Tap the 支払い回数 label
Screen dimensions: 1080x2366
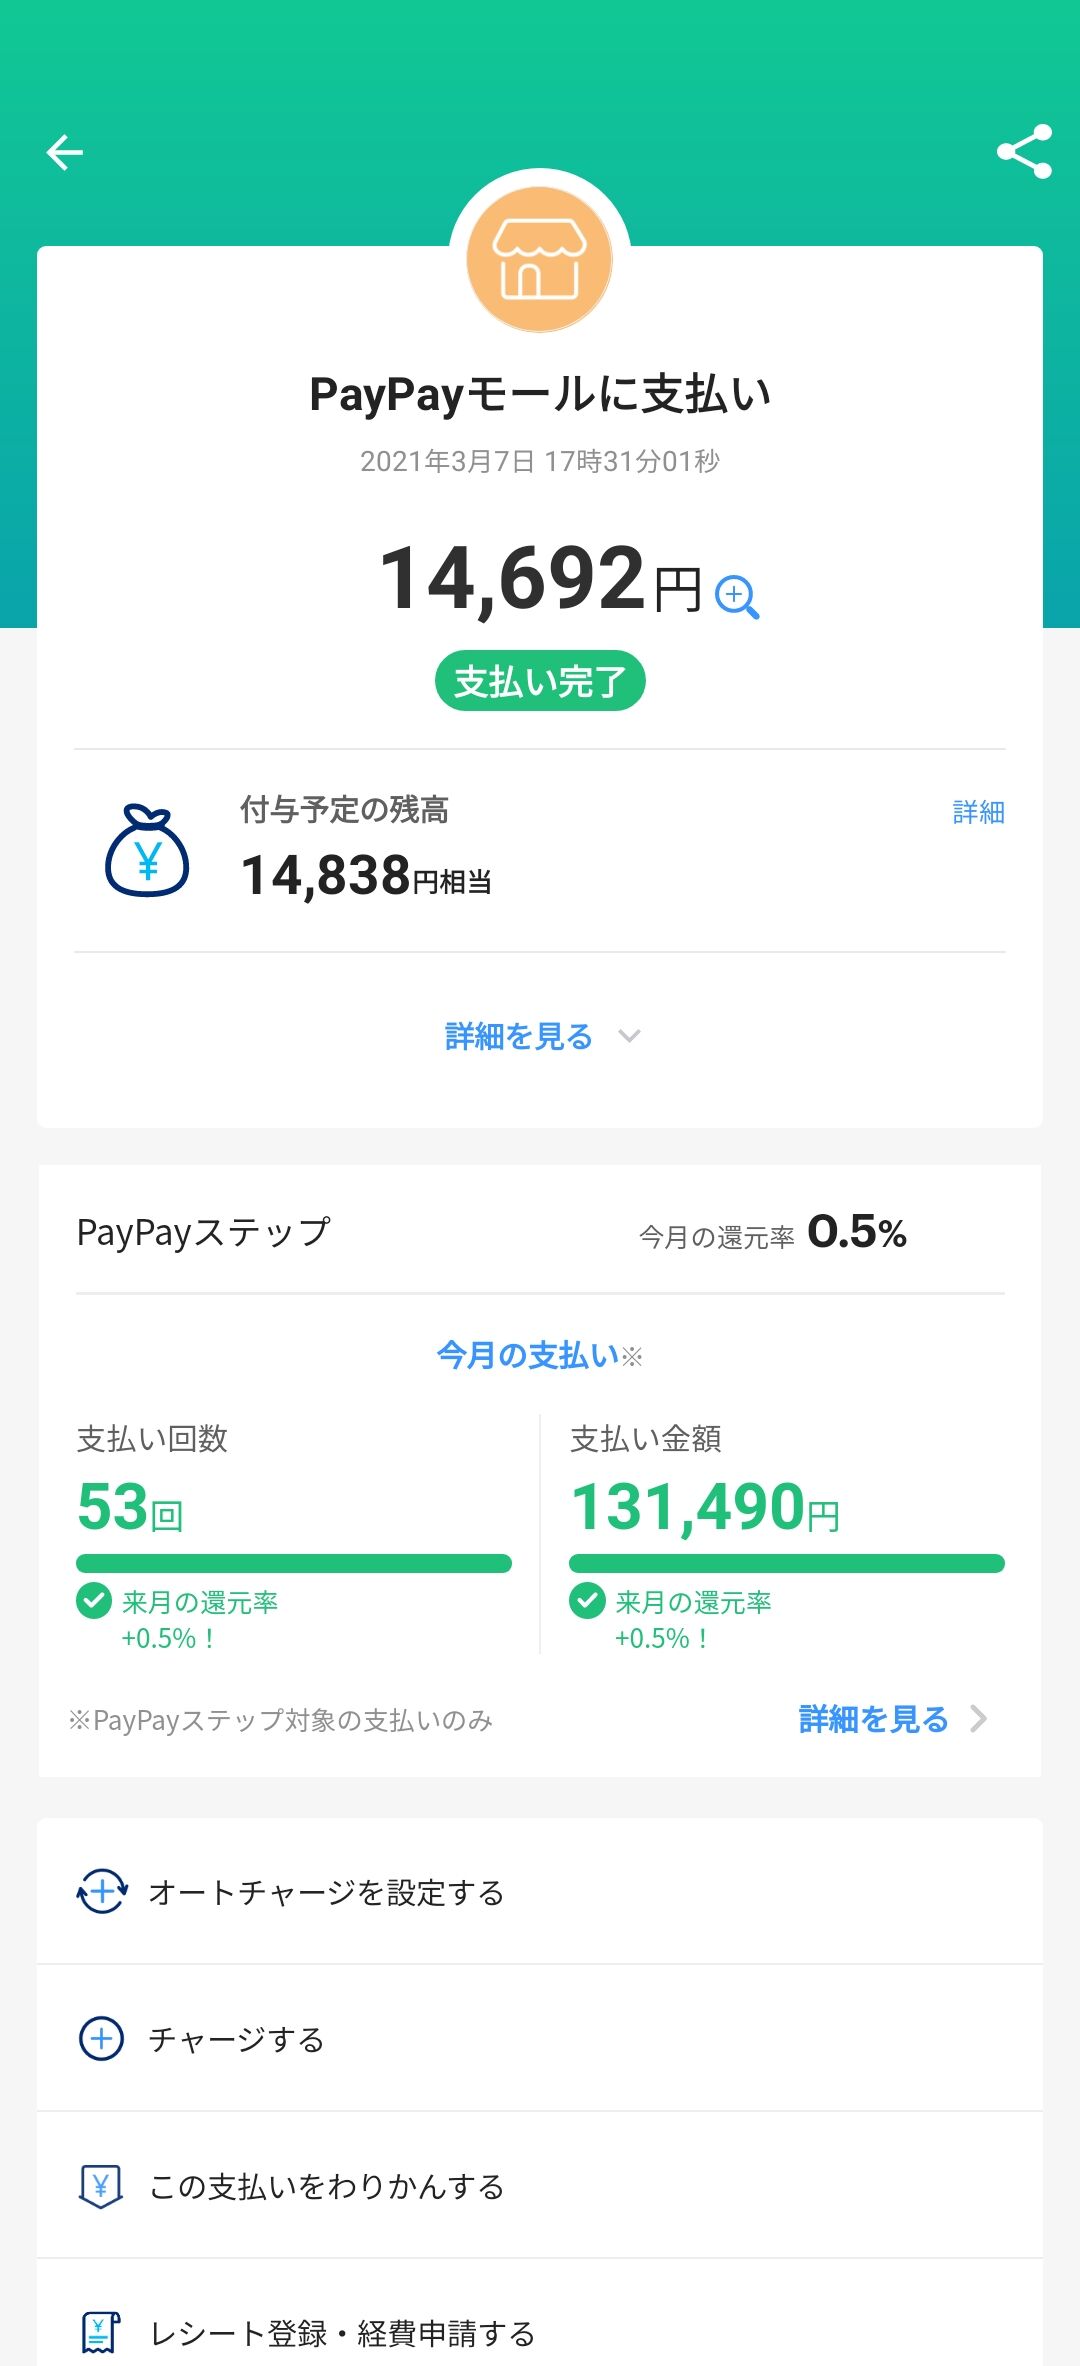coord(152,1439)
